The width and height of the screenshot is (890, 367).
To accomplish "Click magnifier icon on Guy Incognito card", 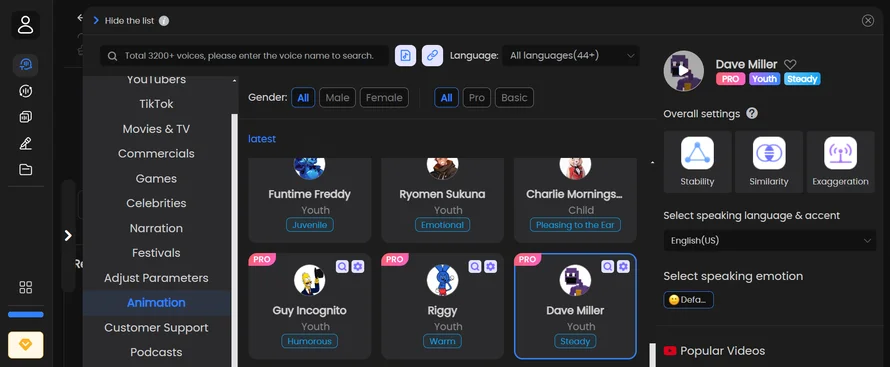I will pyautogui.click(x=342, y=267).
